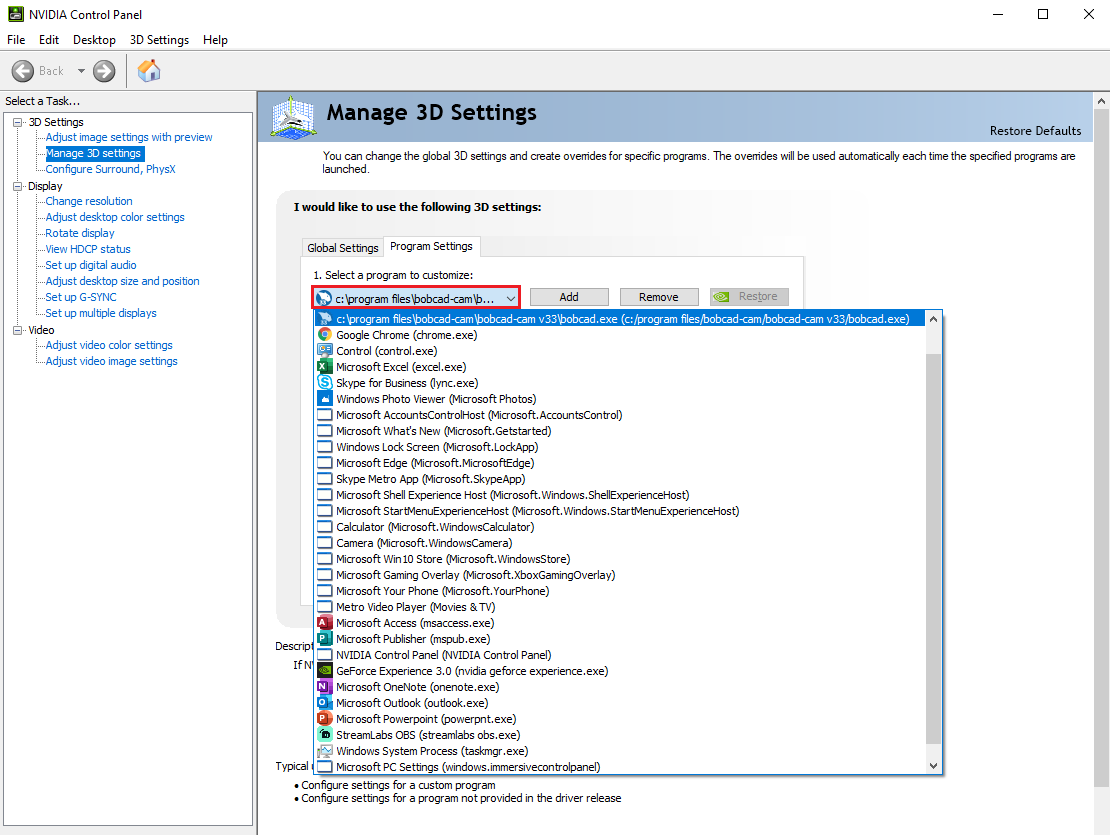
Task: Click the Camera list entry icon
Action: (324, 543)
